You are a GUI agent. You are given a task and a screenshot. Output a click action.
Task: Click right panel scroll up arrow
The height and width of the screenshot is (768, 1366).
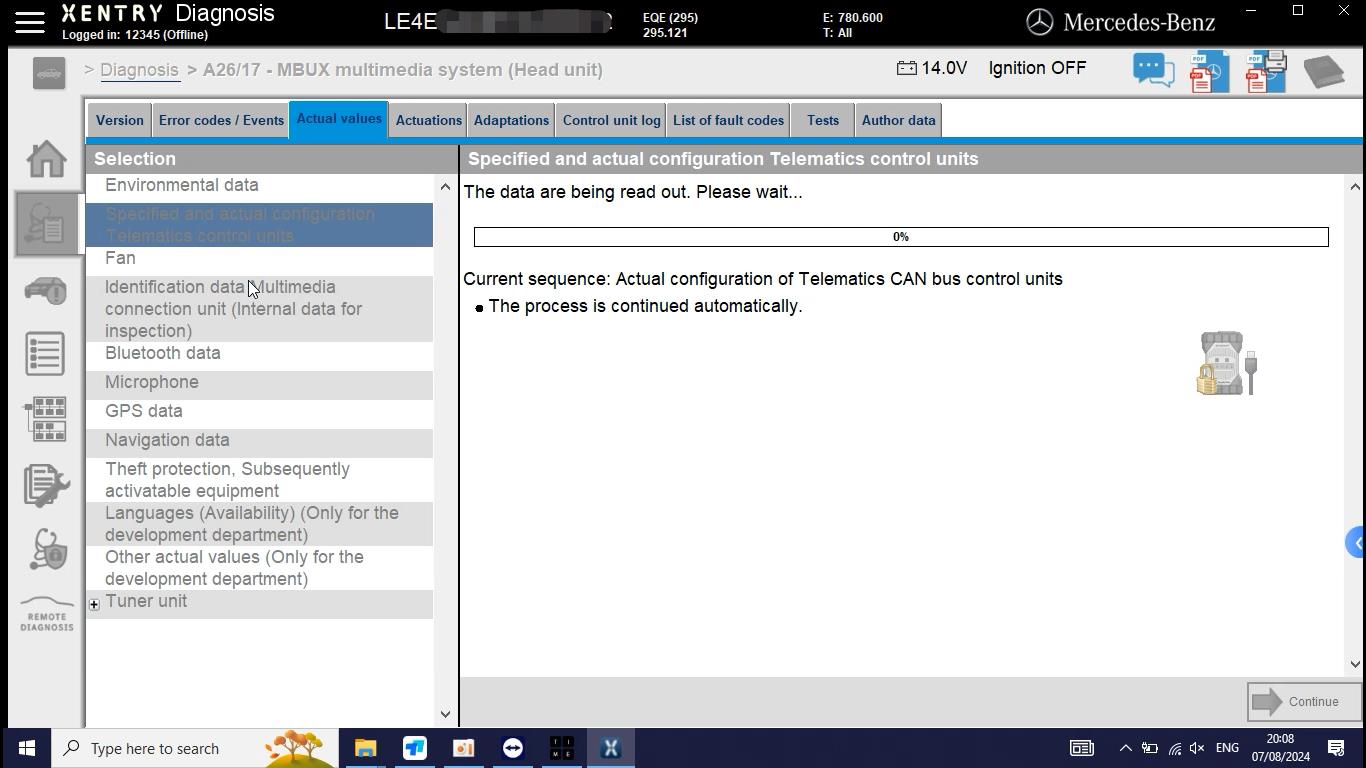pyautogui.click(x=1355, y=187)
